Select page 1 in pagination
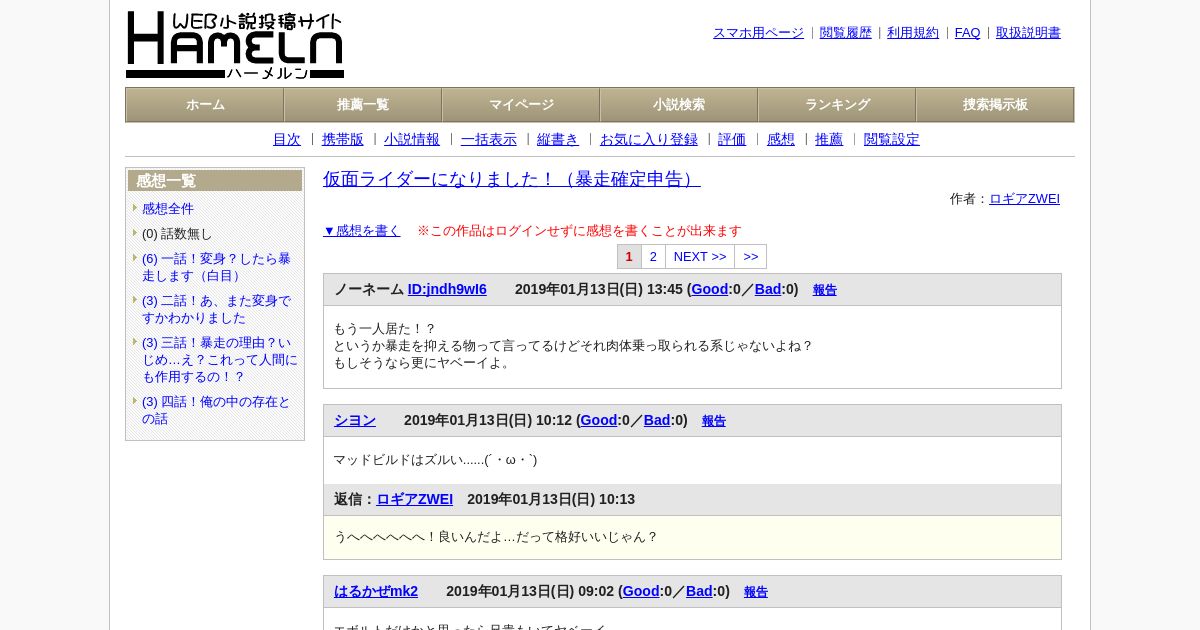 [x=629, y=257]
